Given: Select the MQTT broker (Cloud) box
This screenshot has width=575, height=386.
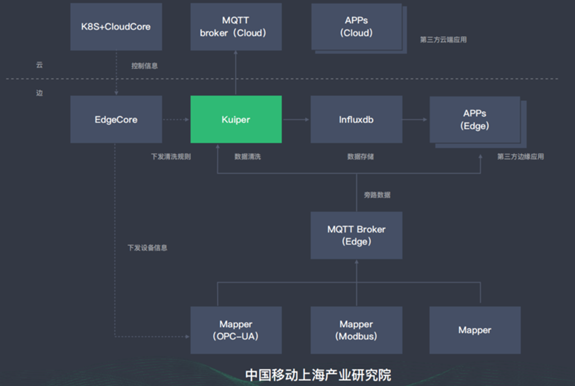Looking at the screenshot, I should click(x=236, y=27).
